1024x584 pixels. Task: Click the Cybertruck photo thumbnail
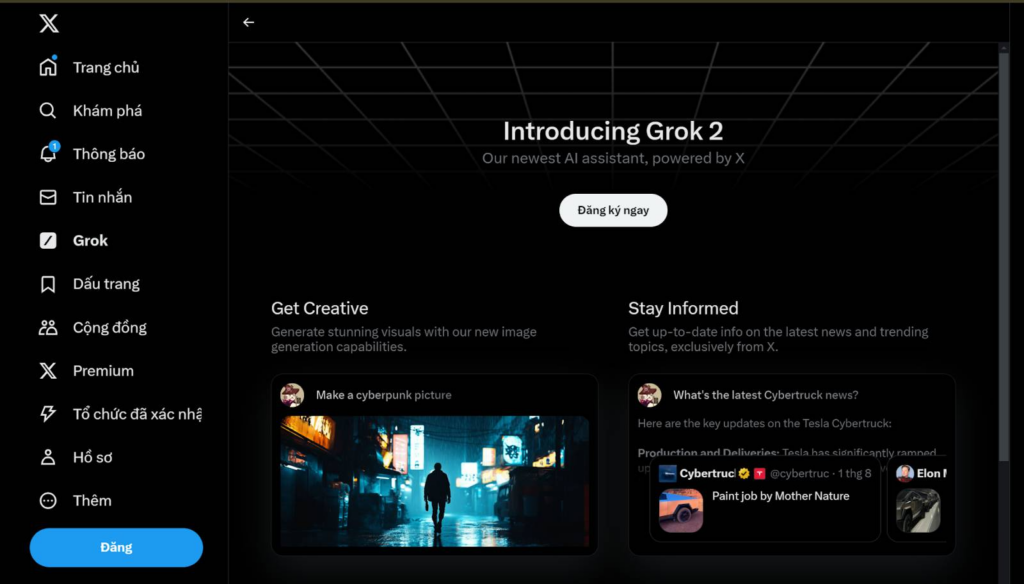[680, 511]
